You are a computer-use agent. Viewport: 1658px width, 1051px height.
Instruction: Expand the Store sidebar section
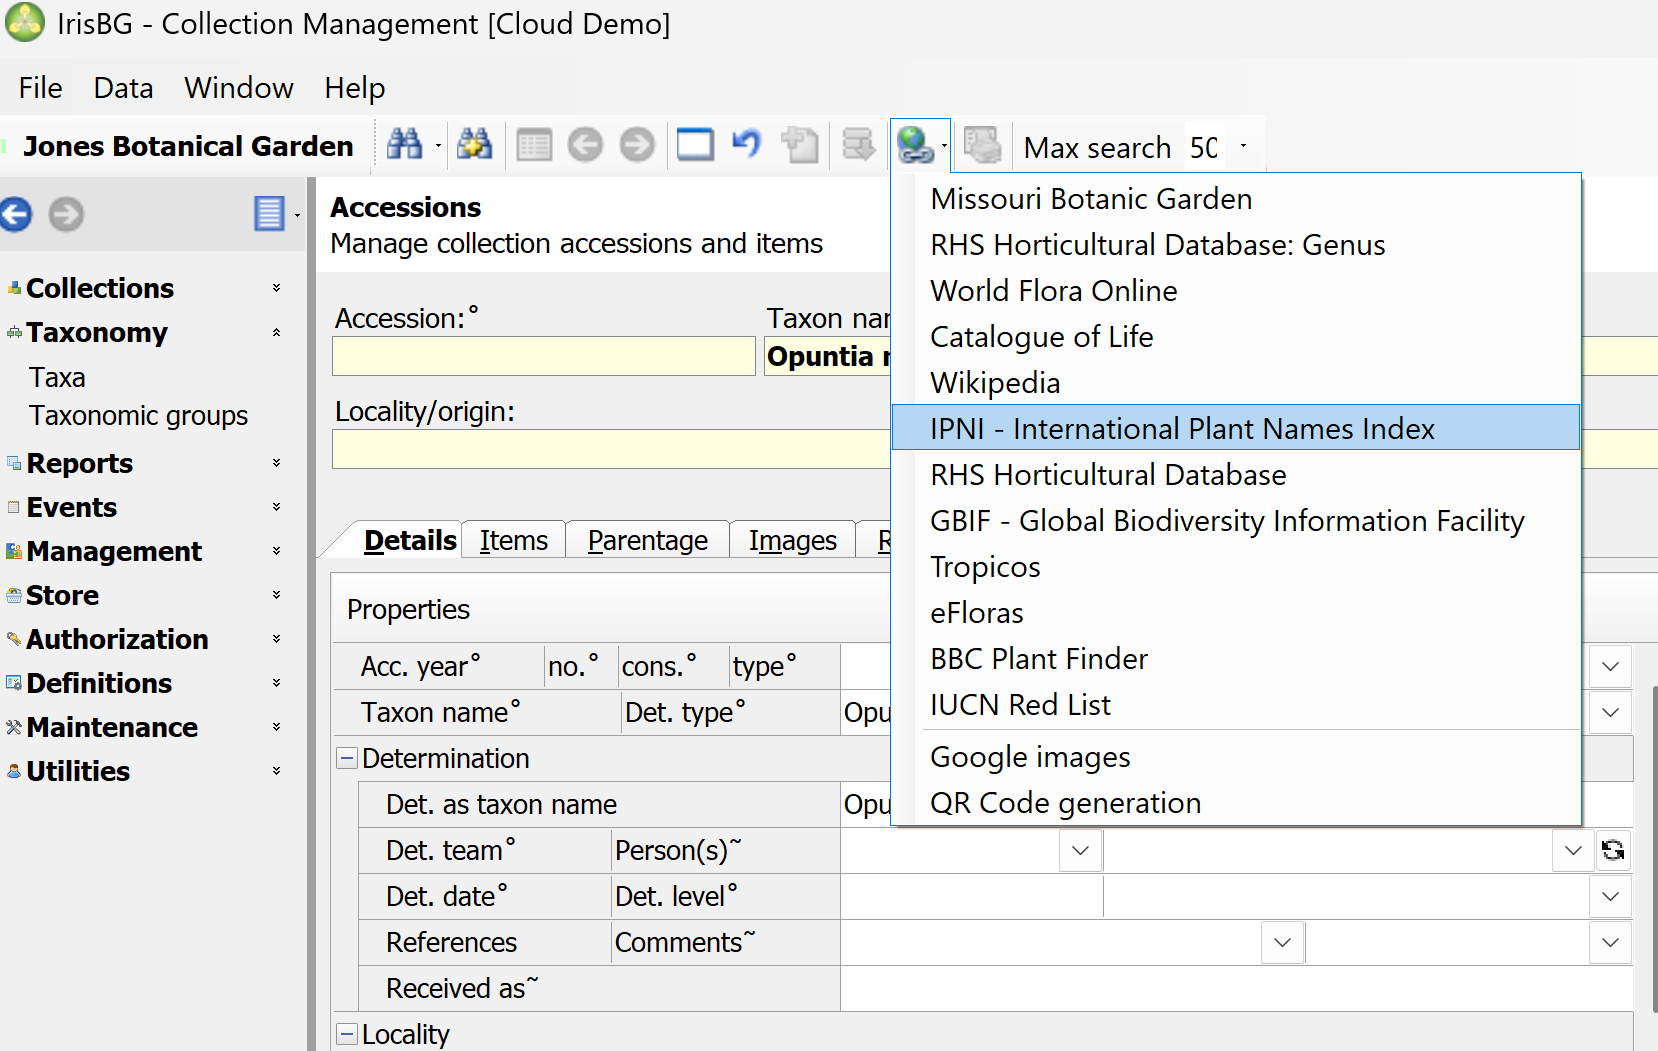pos(276,595)
